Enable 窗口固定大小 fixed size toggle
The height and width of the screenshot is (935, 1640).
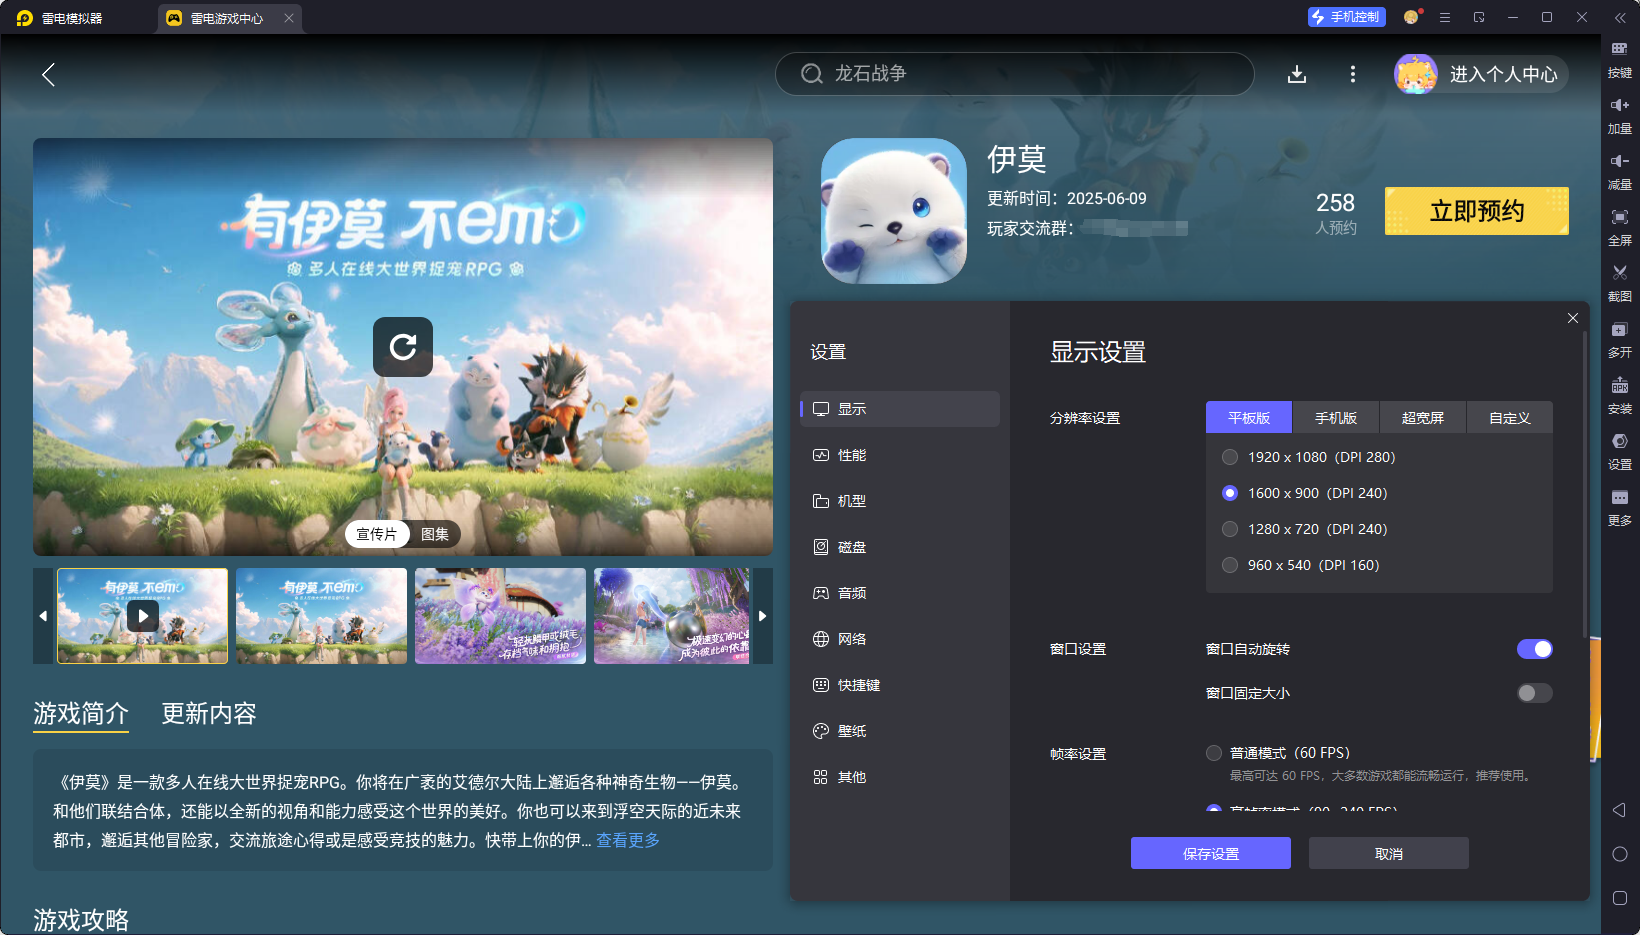[1535, 693]
